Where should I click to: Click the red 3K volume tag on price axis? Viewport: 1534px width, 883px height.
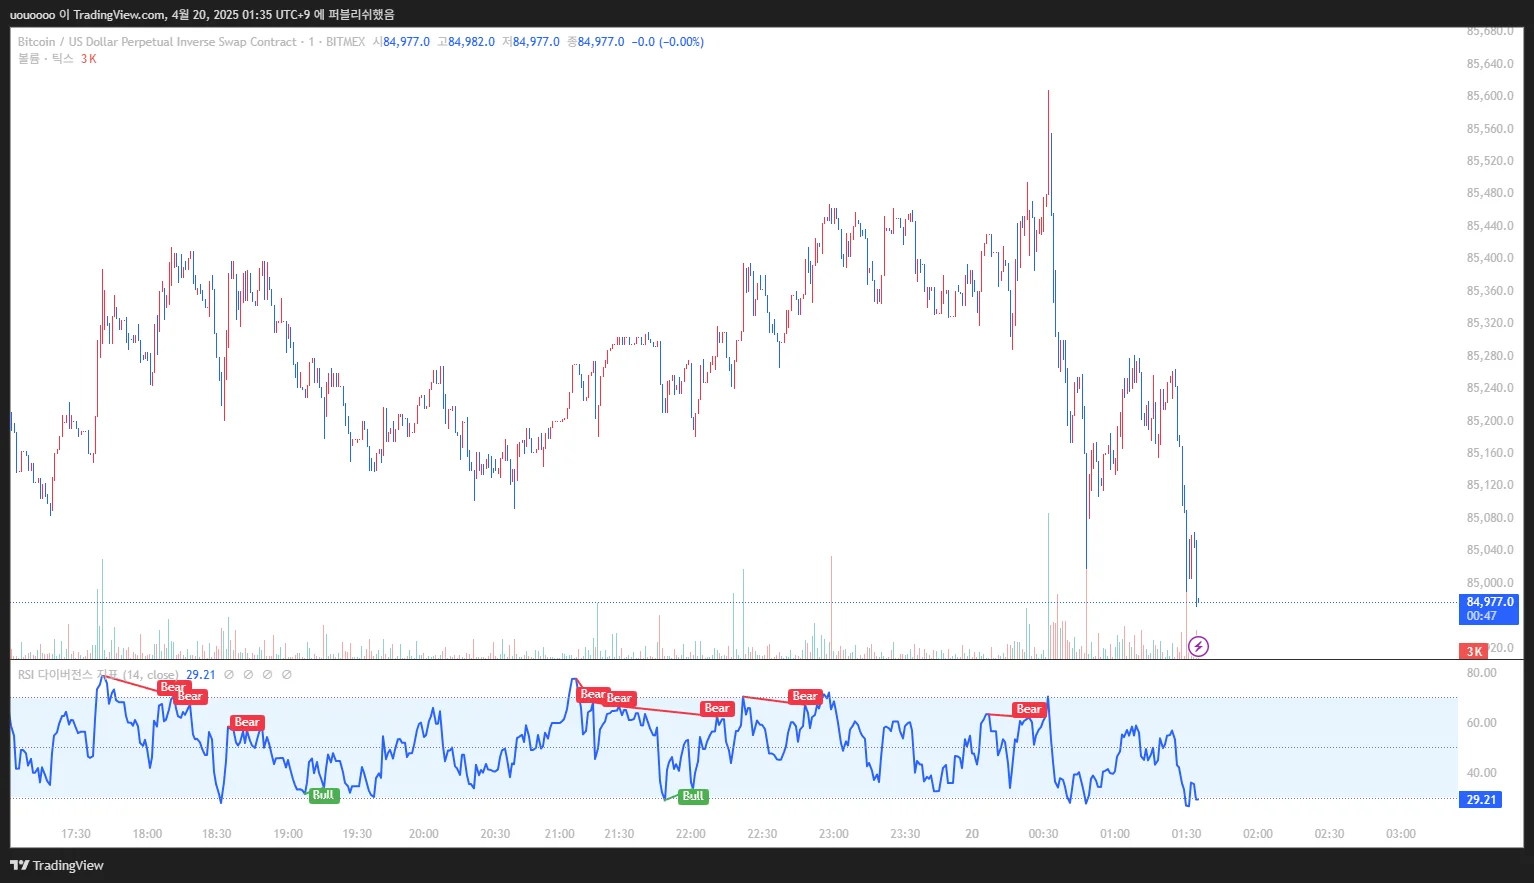tap(1474, 651)
